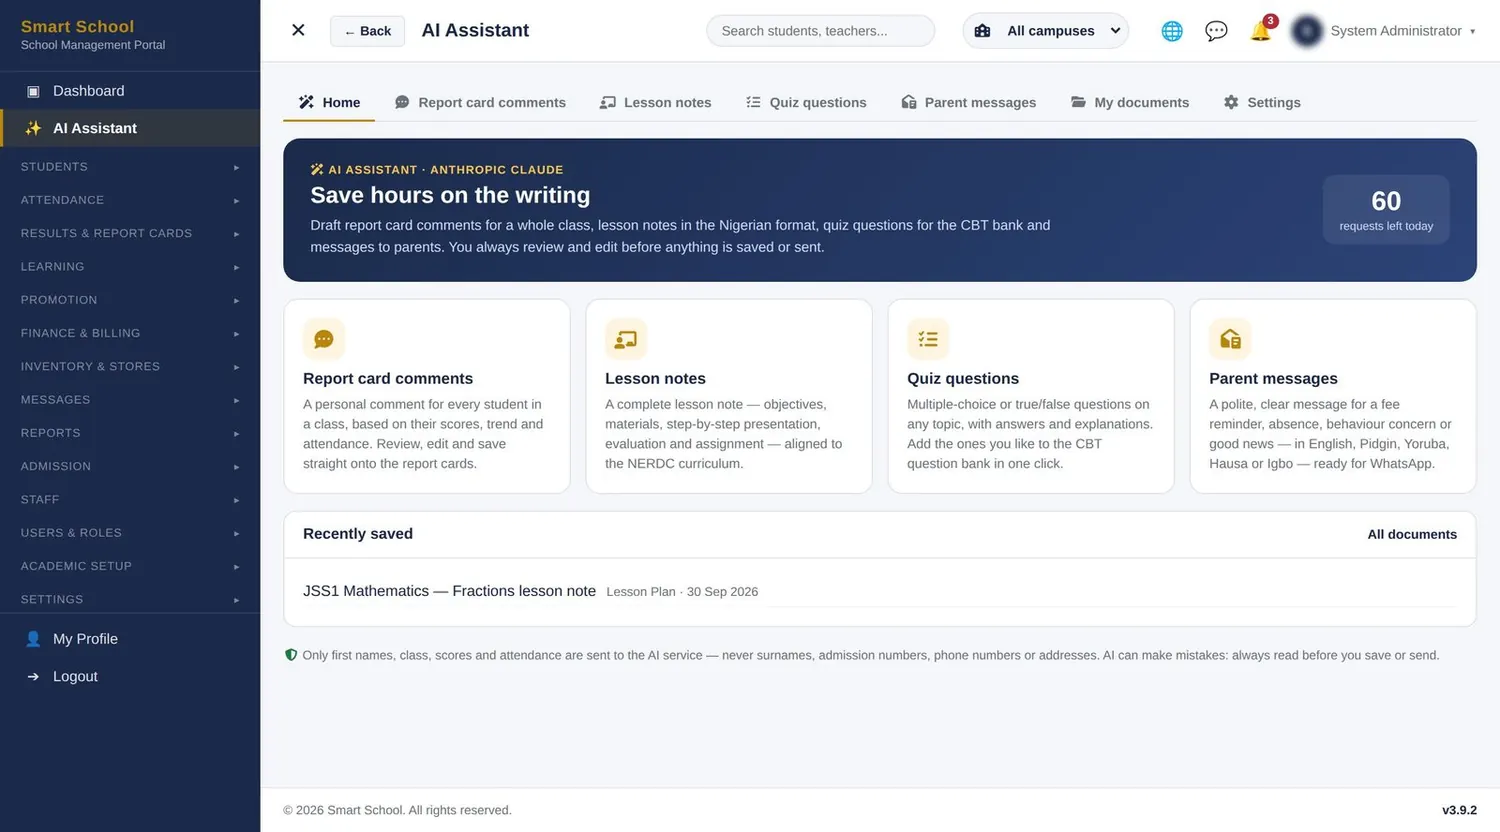
Task: Expand the Attendance sidebar section
Action: [x=130, y=200]
